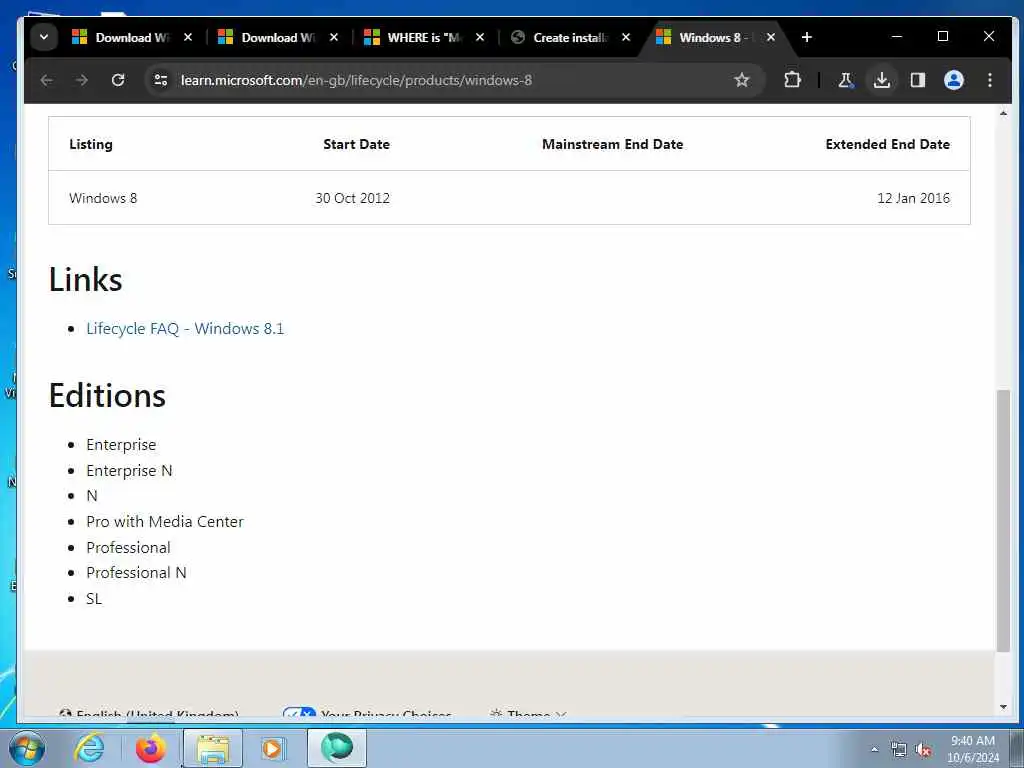
Task: Click the SL edition list item
Action: click(x=93, y=598)
